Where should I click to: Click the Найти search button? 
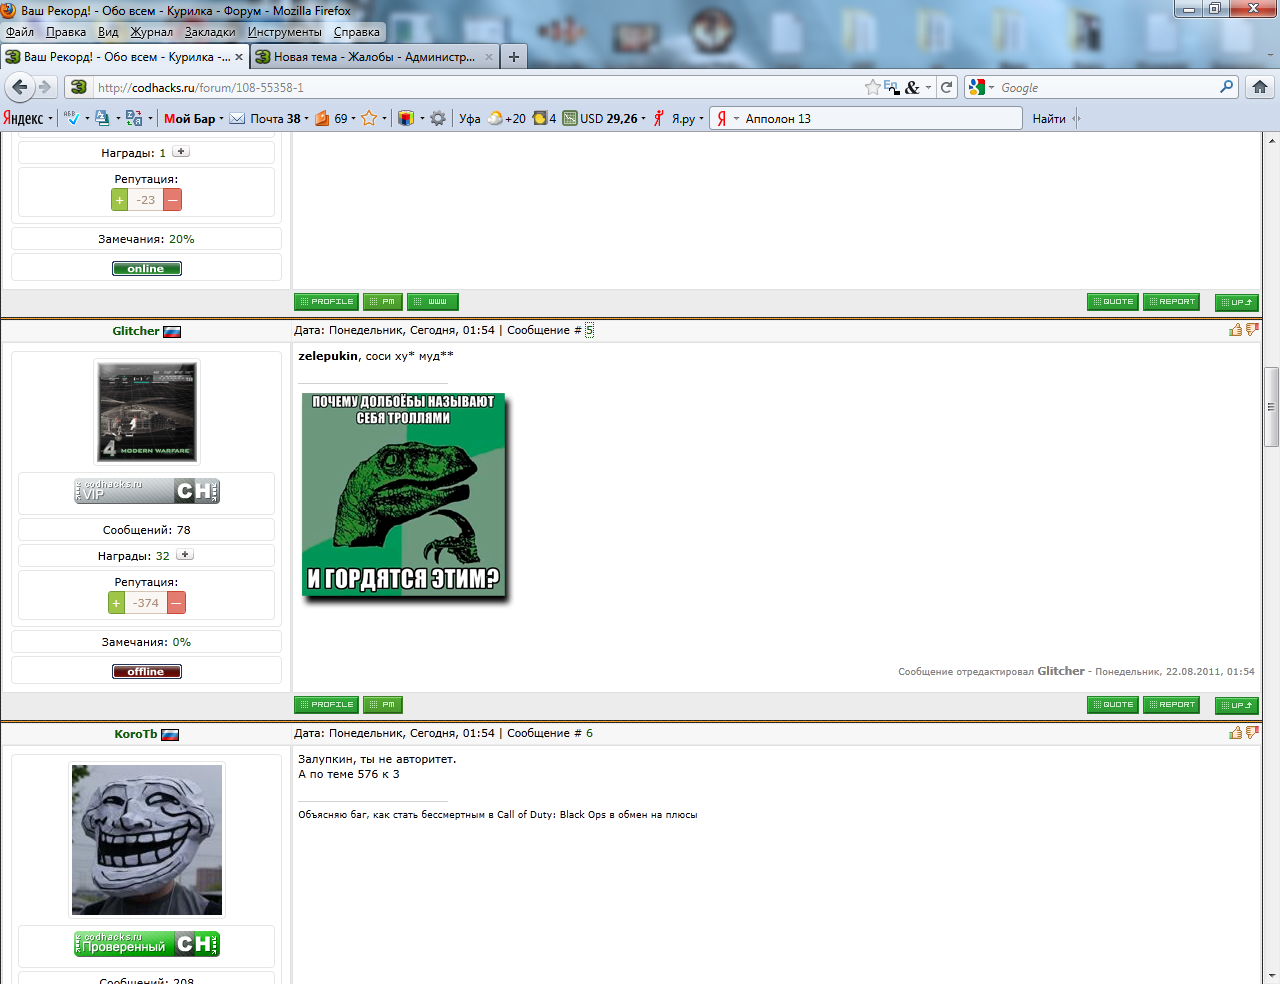pos(1049,118)
